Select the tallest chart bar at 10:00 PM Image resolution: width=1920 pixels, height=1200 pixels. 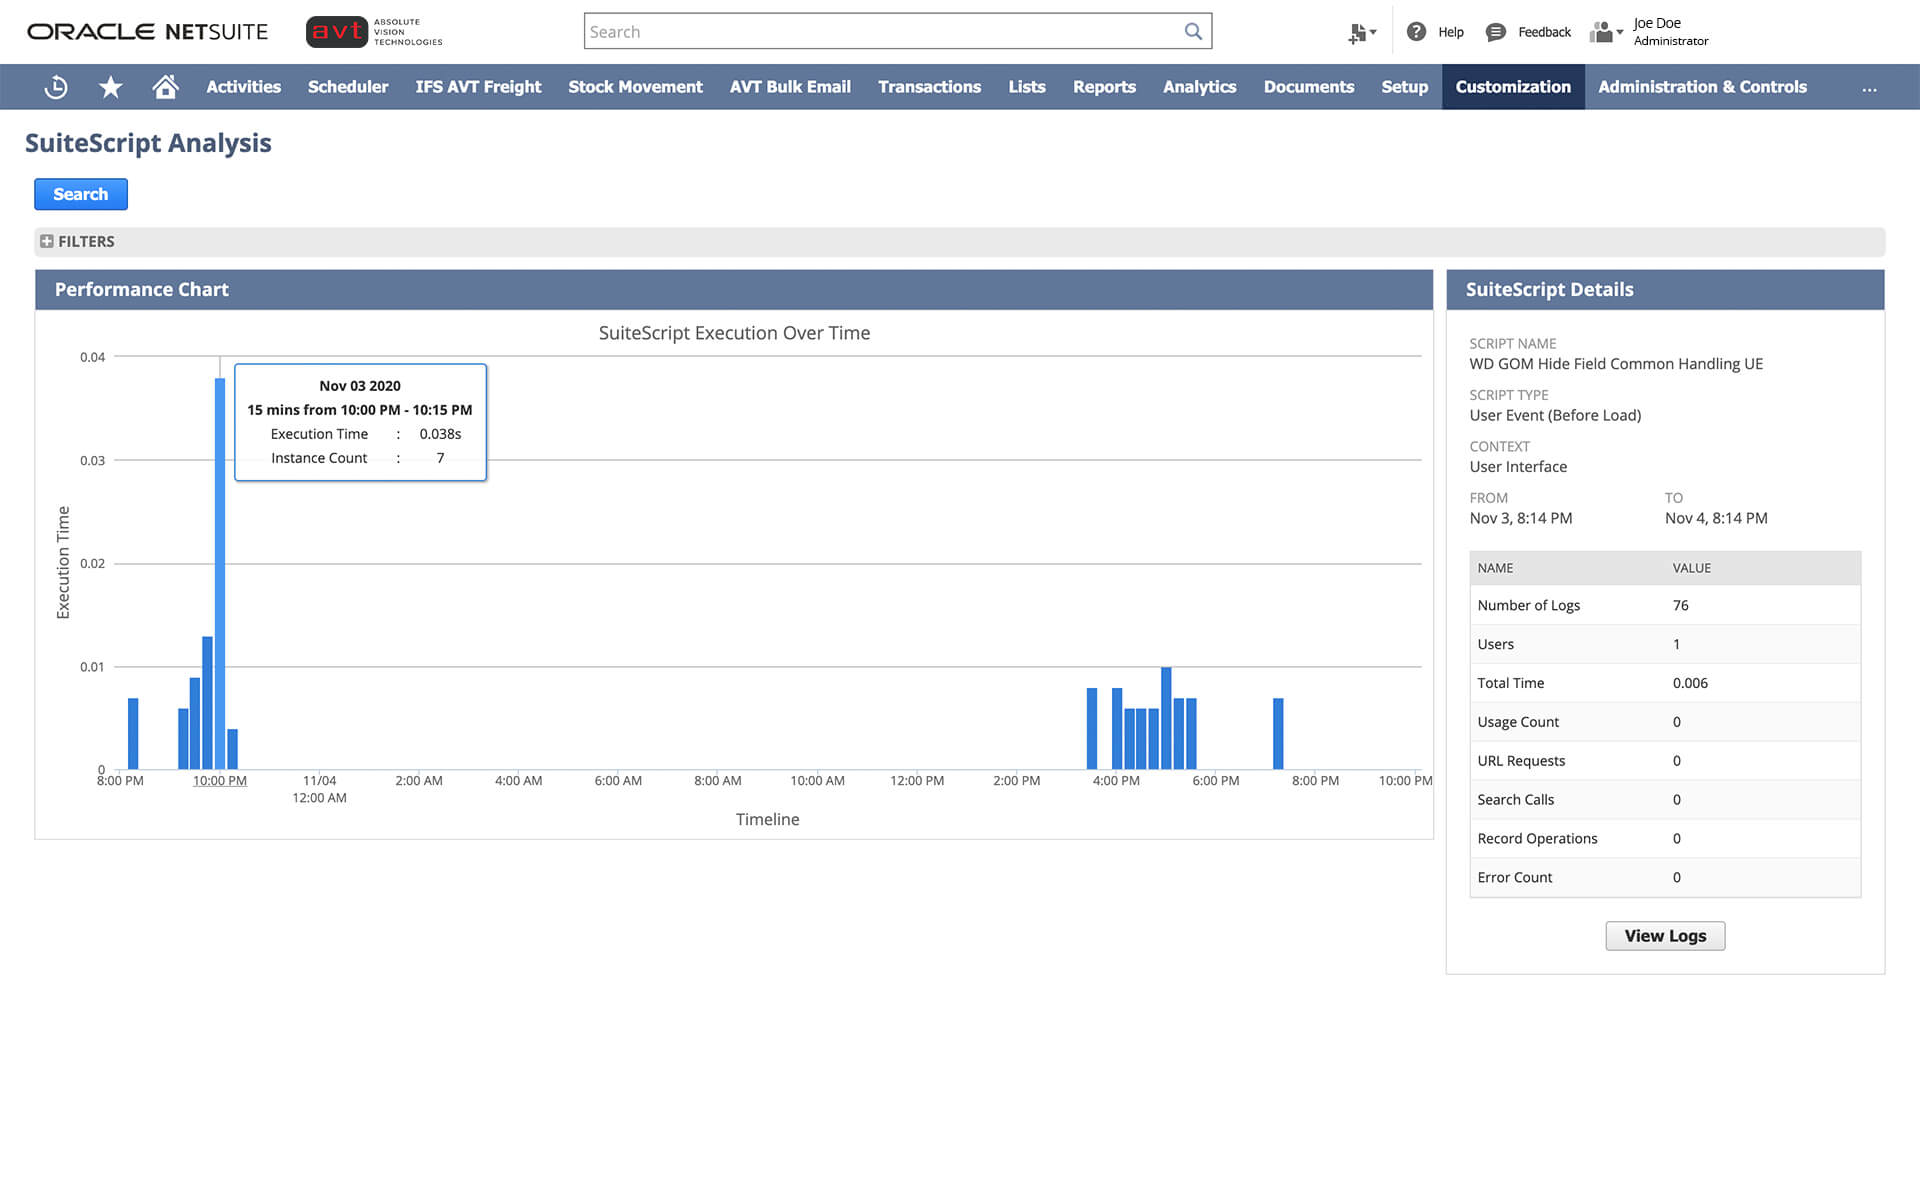click(220, 575)
